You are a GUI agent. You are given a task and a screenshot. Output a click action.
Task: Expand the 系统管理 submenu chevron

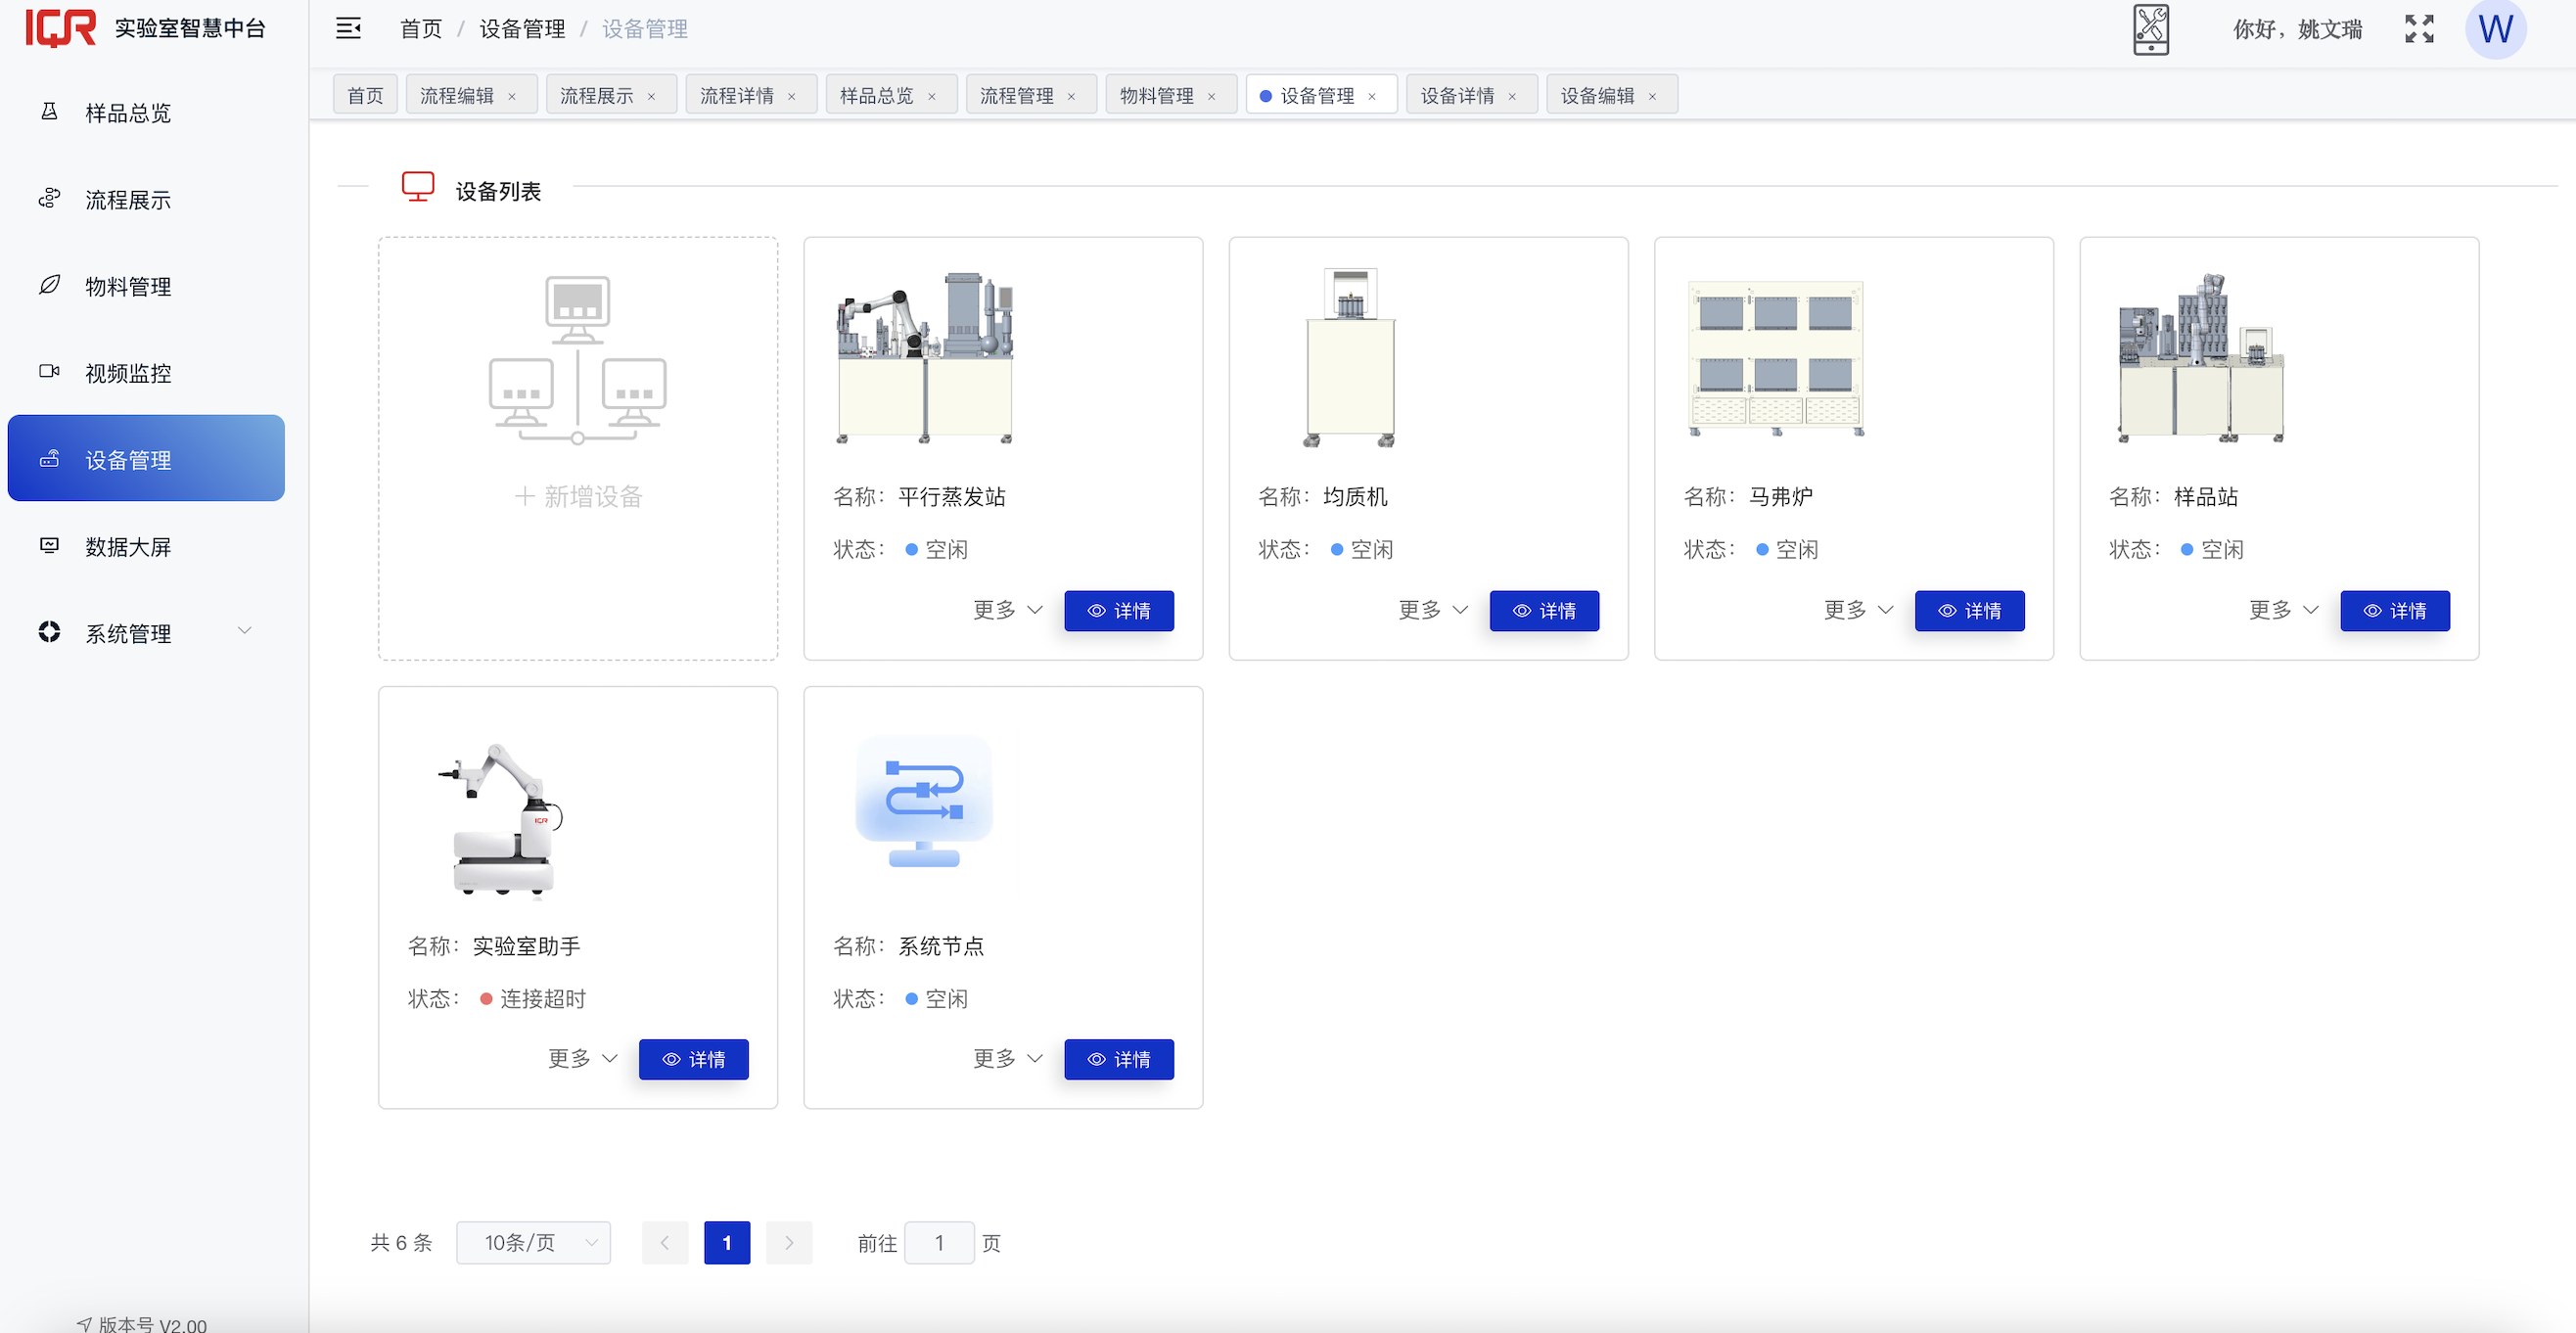244,630
